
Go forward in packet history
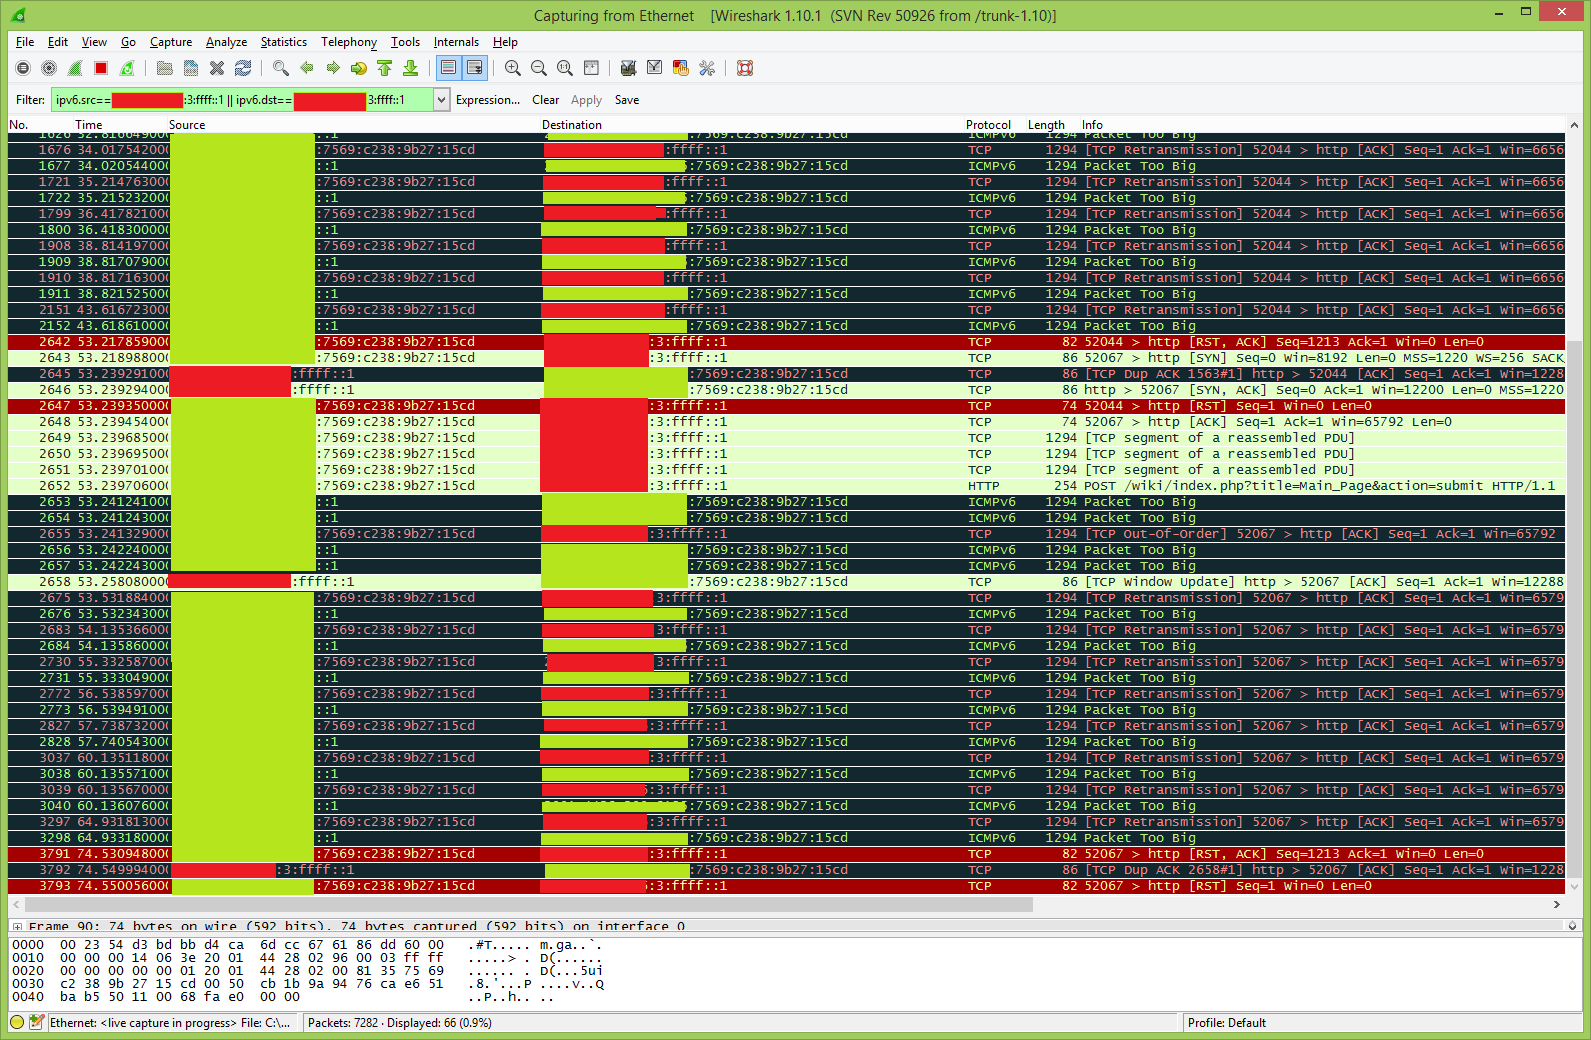(x=333, y=68)
